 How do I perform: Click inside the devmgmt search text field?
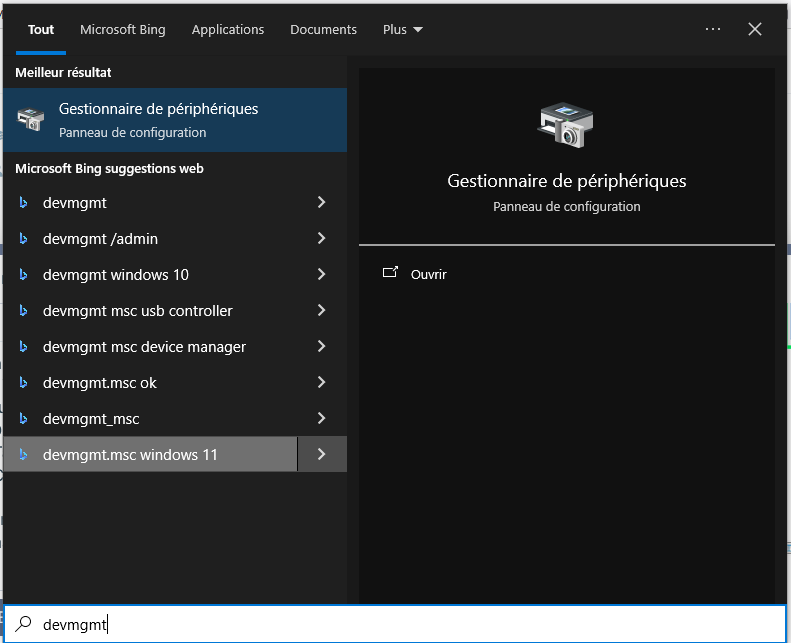click(400, 625)
